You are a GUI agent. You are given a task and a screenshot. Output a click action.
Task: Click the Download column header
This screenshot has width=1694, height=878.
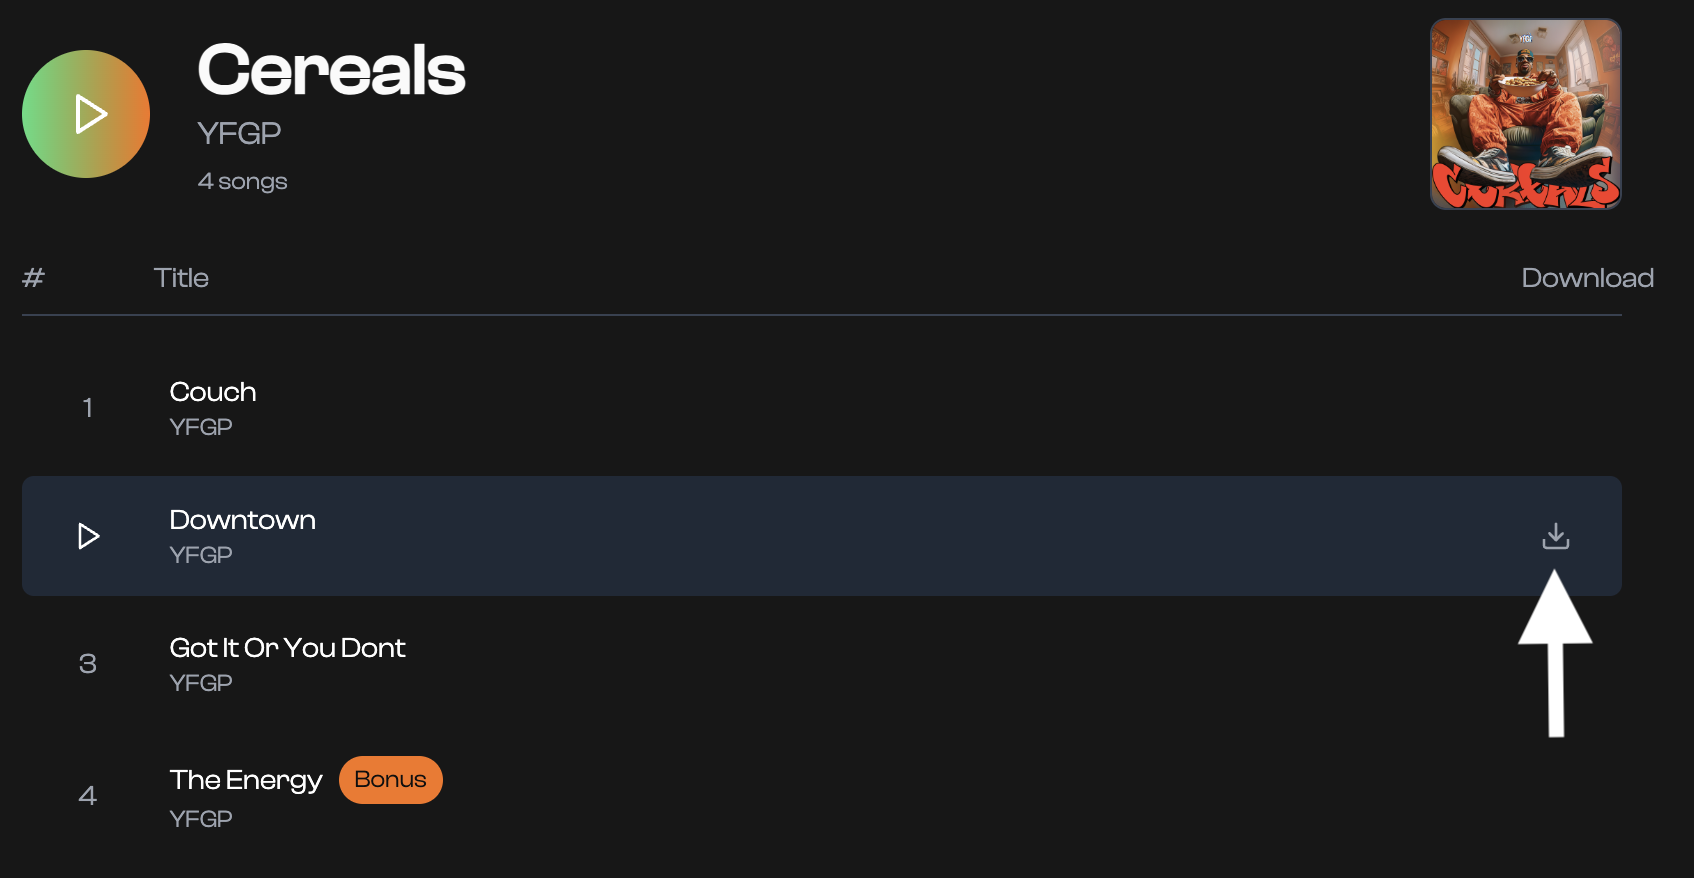(1587, 278)
